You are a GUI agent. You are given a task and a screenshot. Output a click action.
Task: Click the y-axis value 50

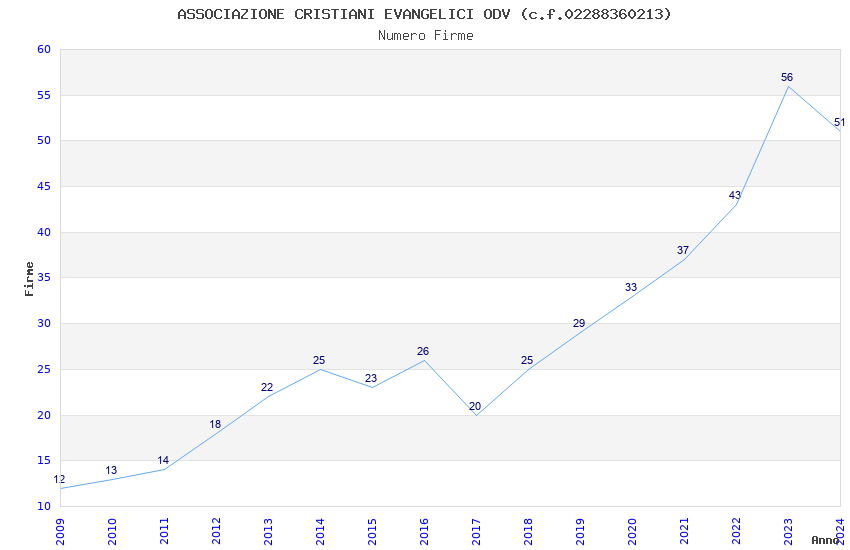click(x=44, y=141)
